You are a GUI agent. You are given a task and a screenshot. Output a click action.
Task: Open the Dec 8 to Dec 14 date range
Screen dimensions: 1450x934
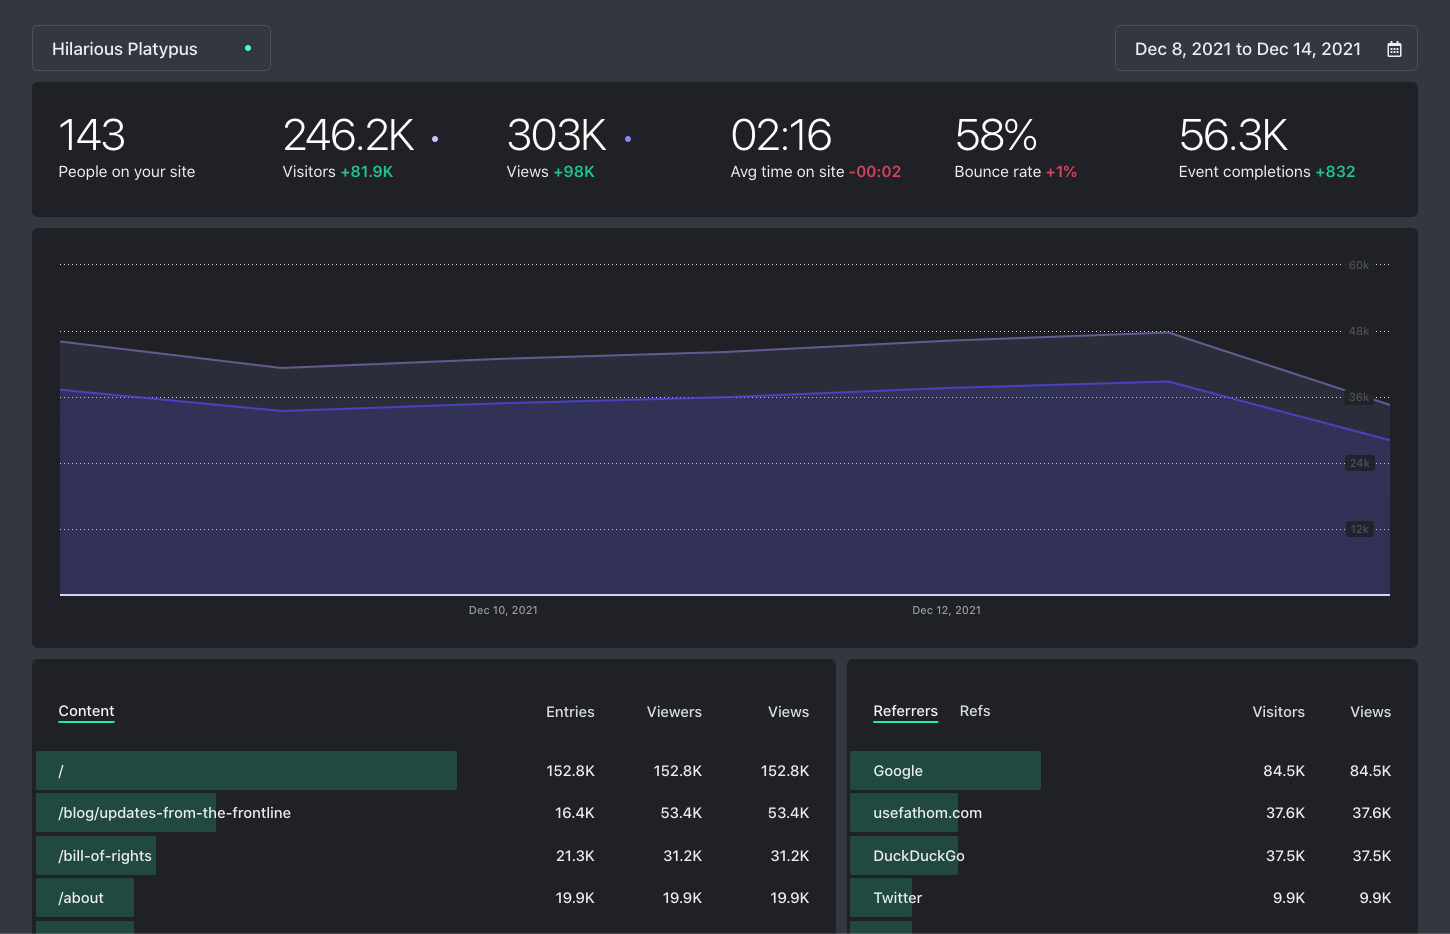1247,49
